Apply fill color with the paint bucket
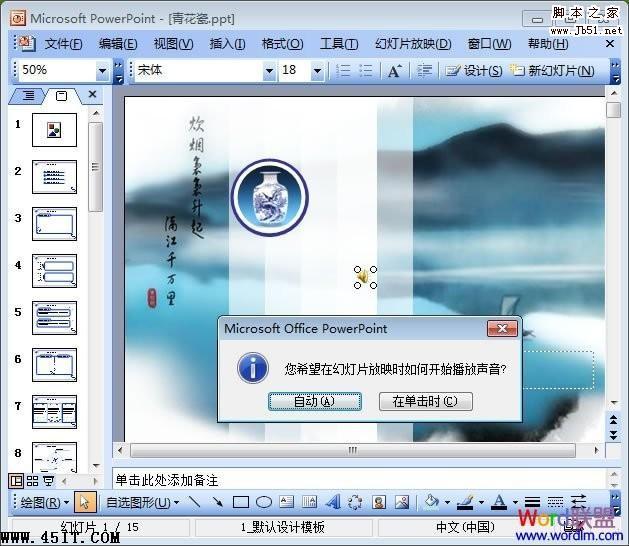629x546 pixels. point(431,502)
